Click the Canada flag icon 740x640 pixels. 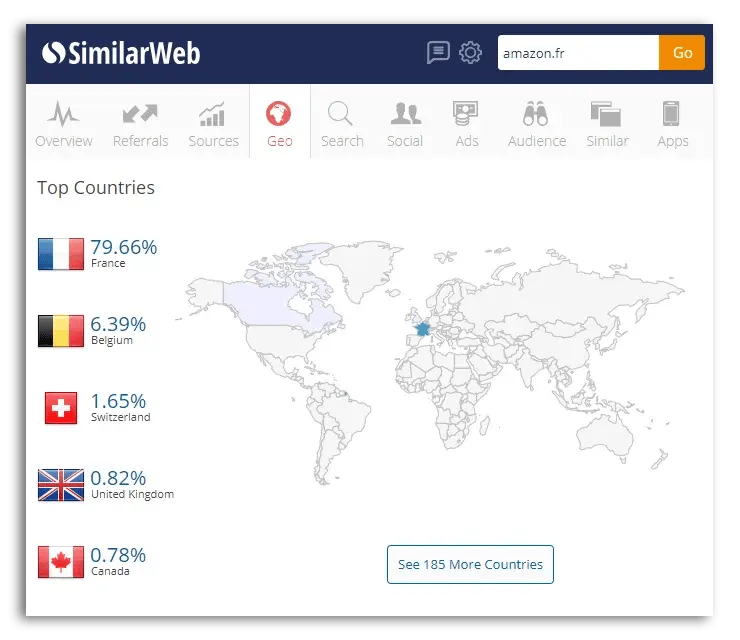[61, 562]
